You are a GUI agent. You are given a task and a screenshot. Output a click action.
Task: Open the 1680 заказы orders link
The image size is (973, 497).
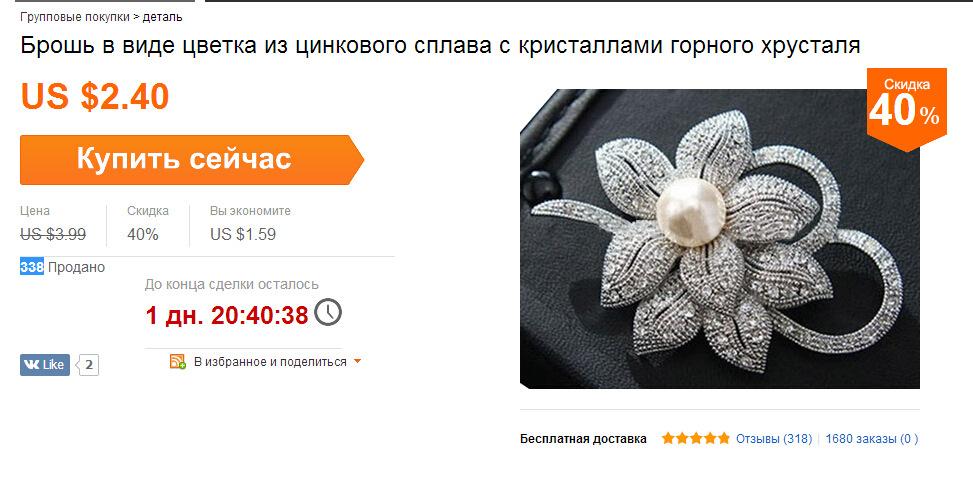[x=871, y=439]
